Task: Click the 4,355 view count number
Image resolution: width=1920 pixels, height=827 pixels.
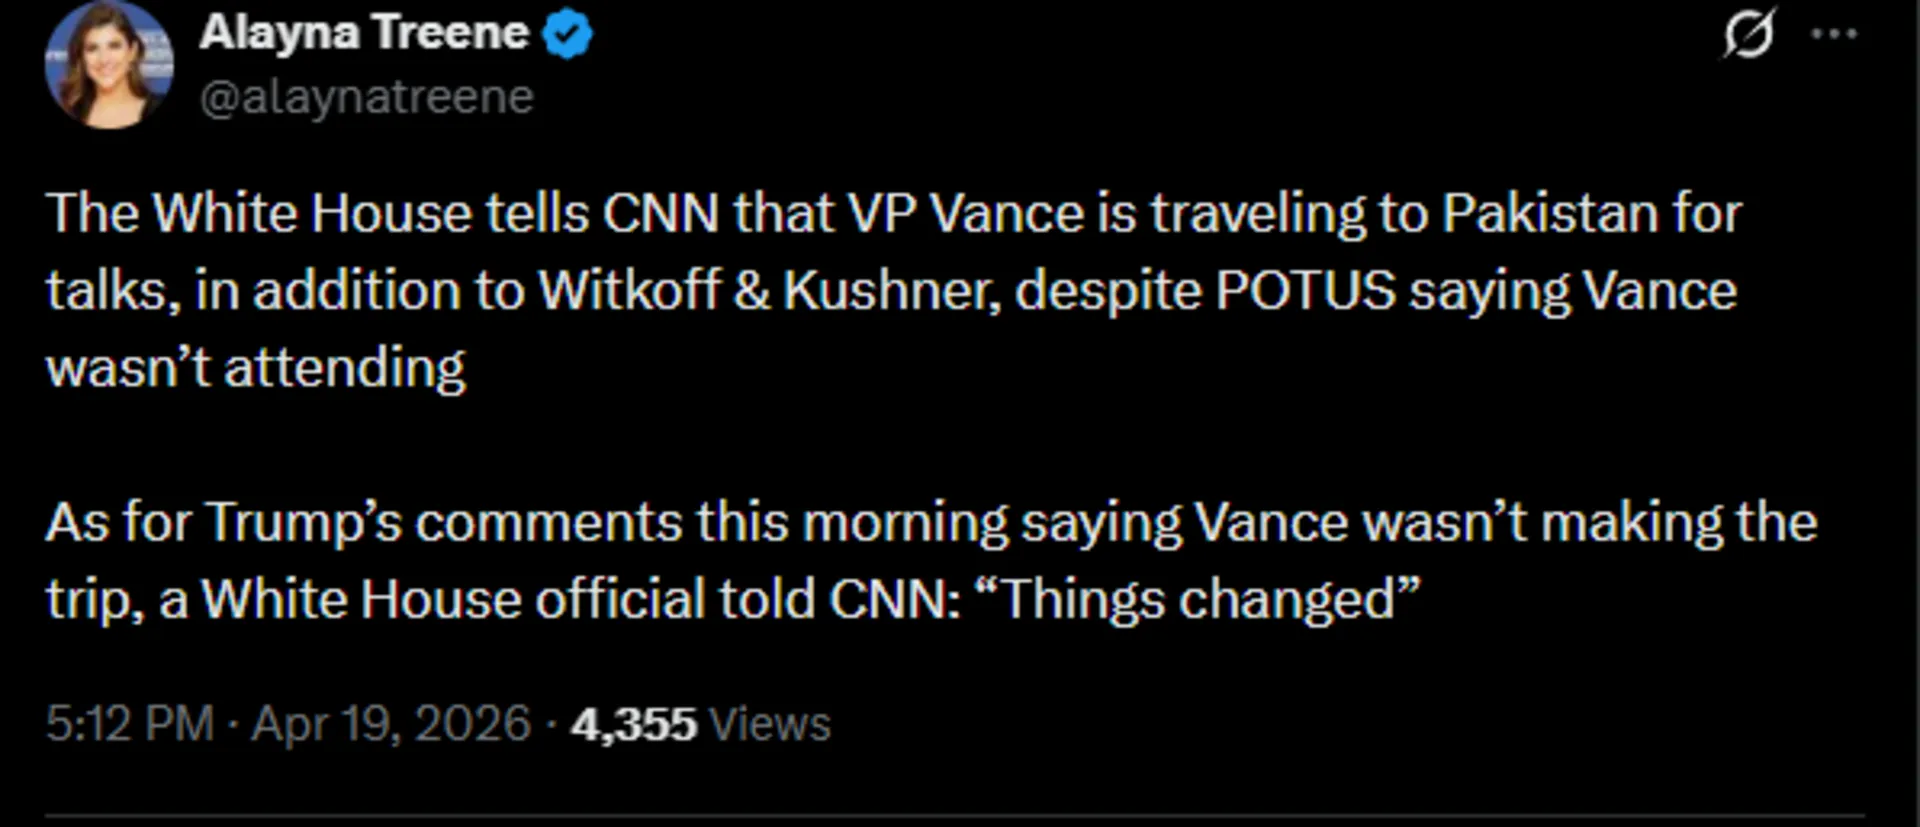Action: click(x=633, y=724)
